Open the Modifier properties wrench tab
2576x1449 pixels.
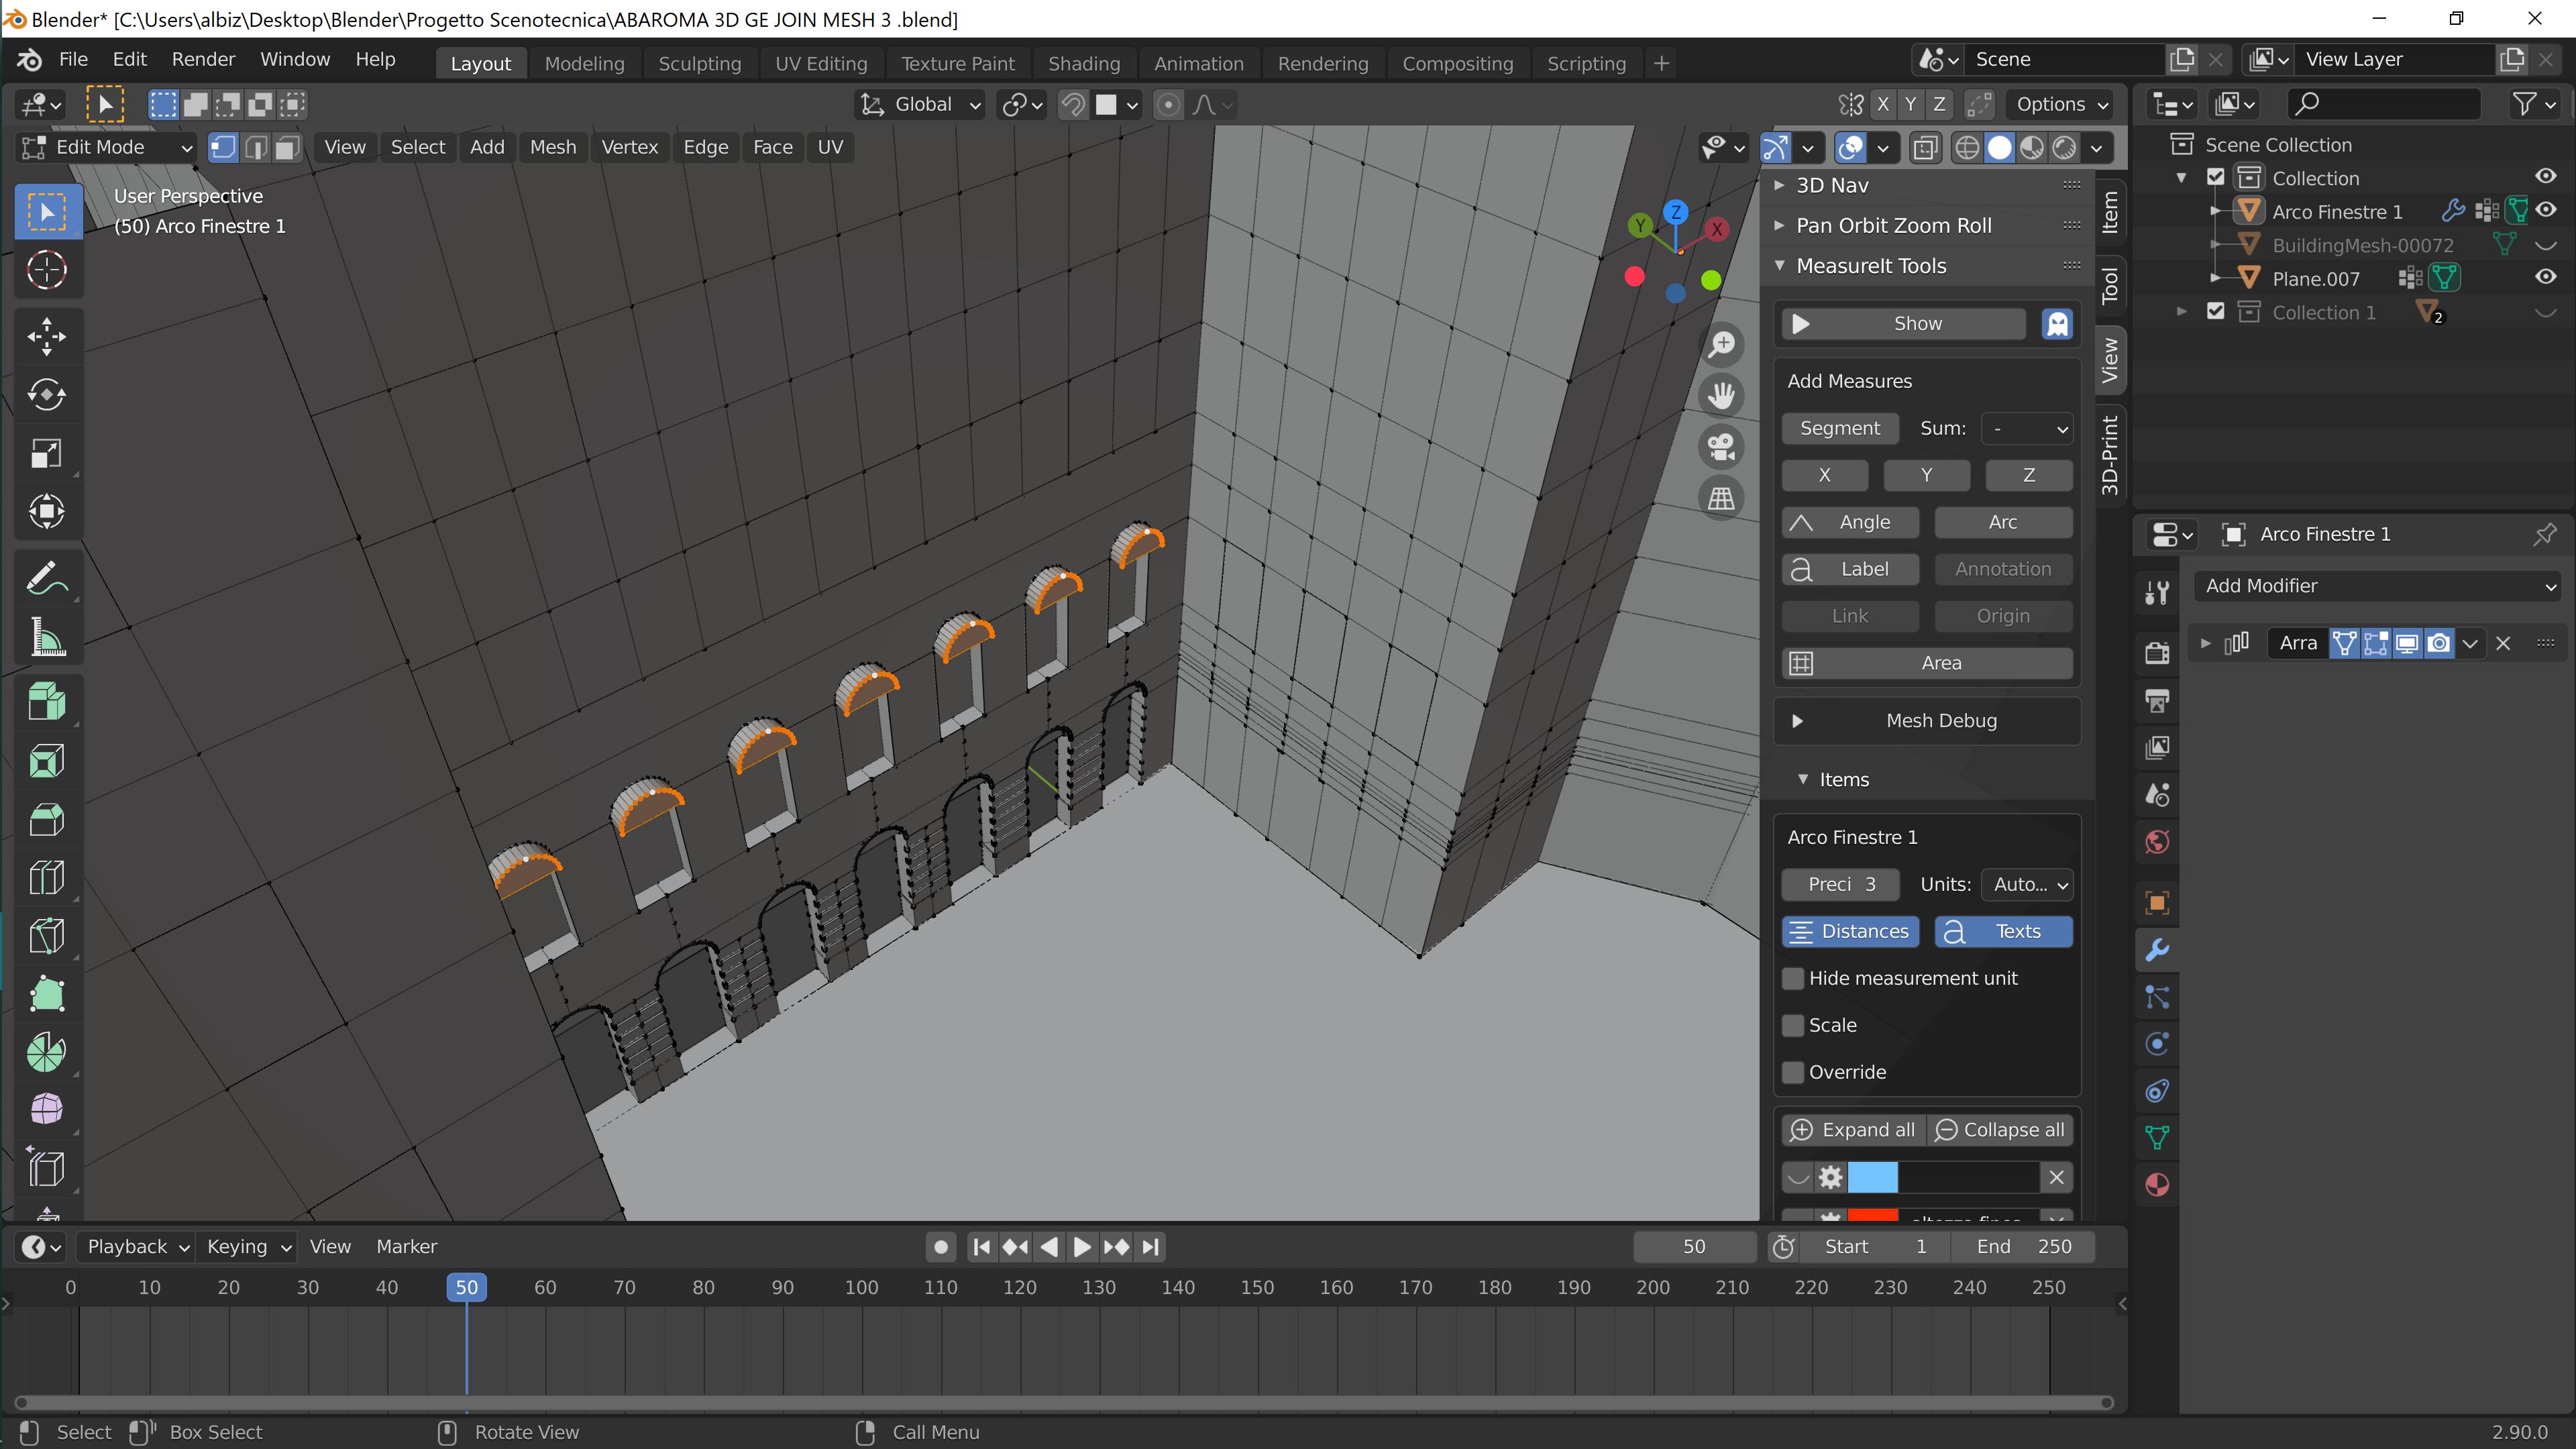pos(2157,950)
